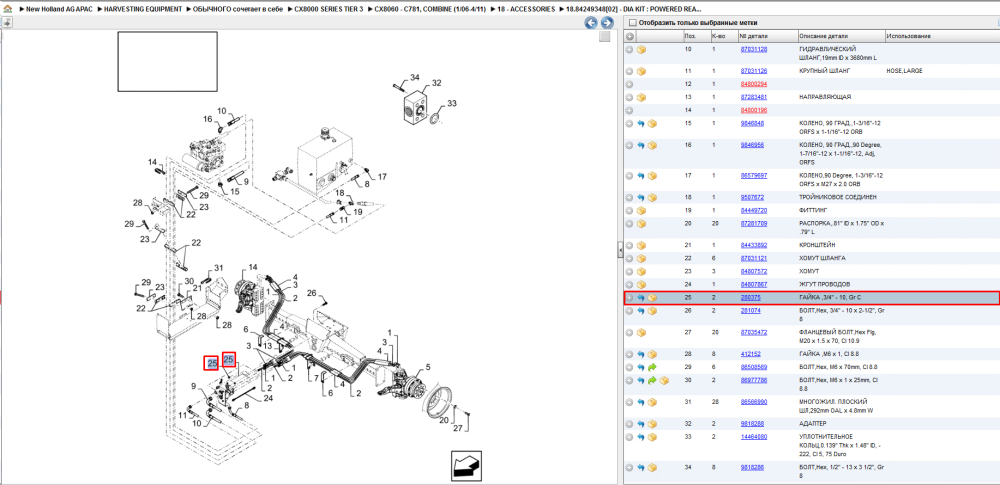Click 'КРОНШТЕЙН' description in row 21
This screenshot has width=1000, height=485.
pos(816,245)
